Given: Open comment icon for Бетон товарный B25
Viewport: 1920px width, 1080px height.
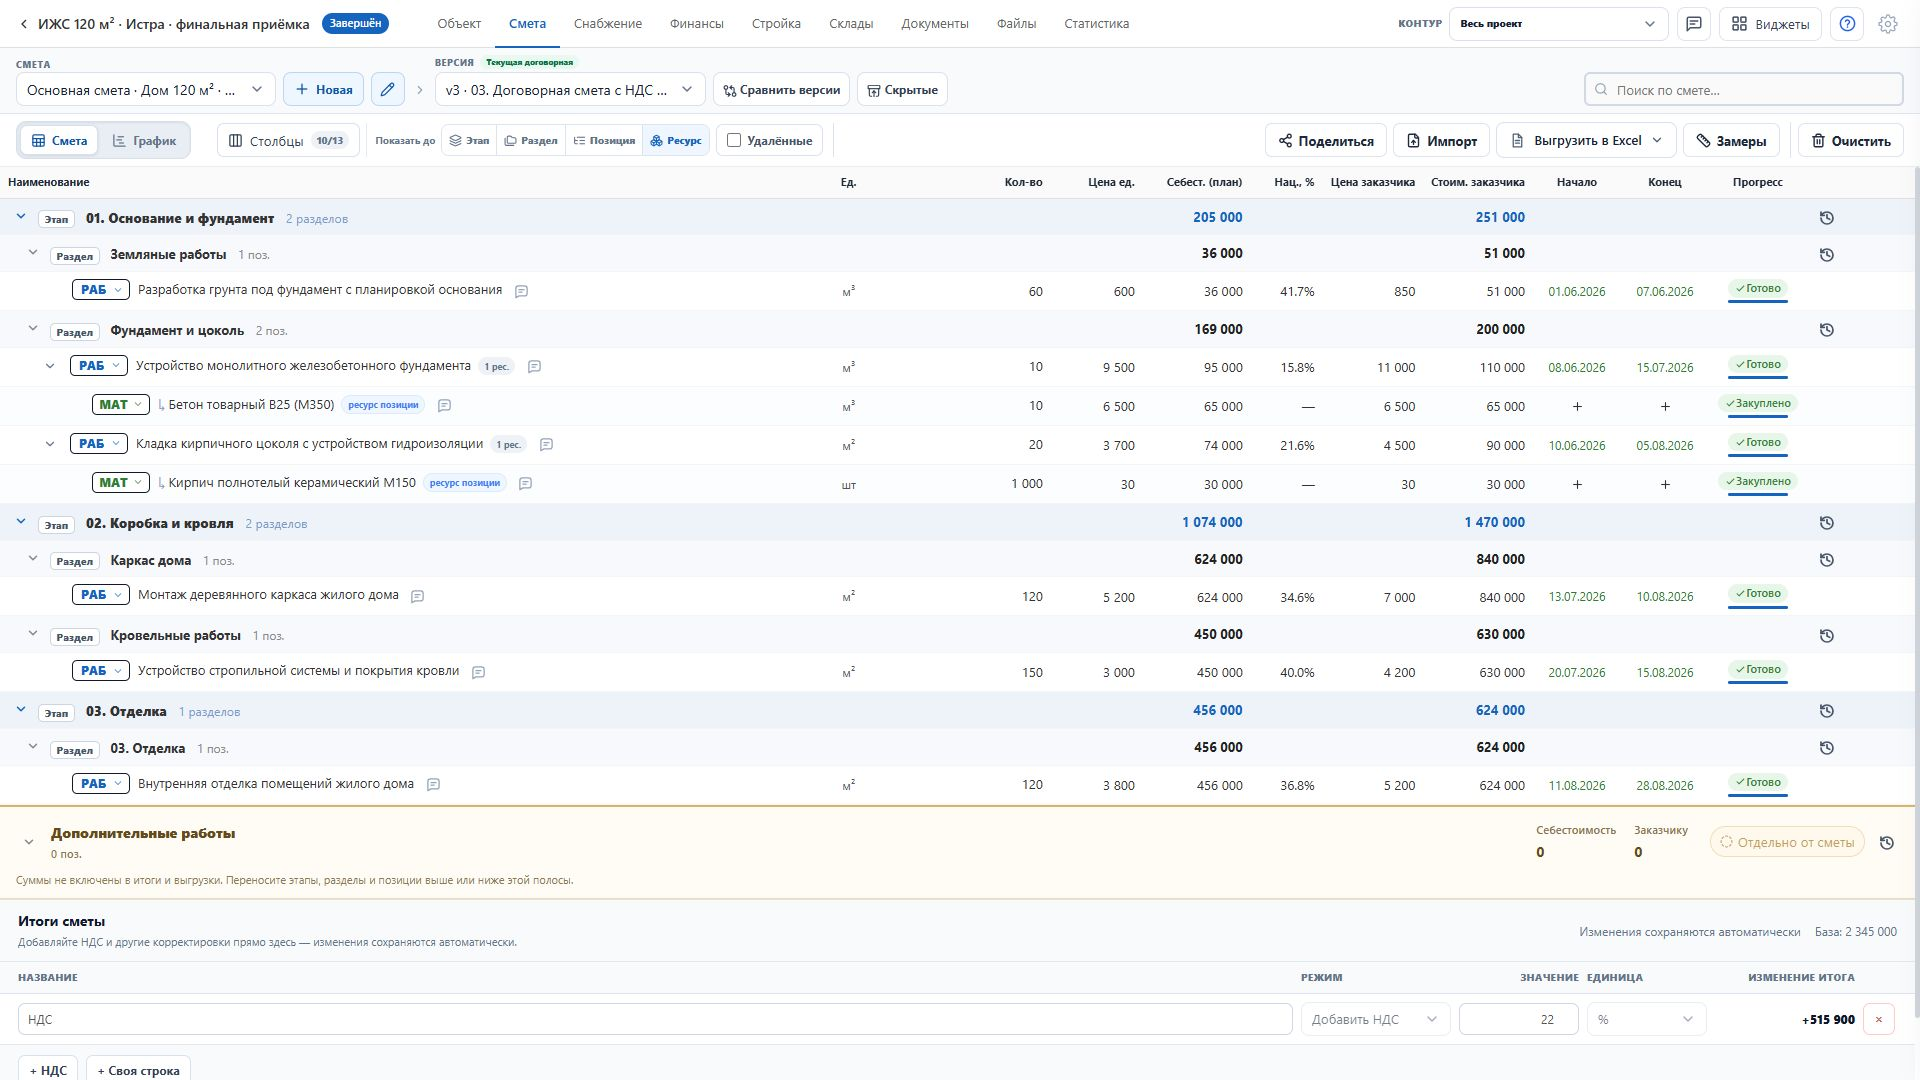Looking at the screenshot, I should pyautogui.click(x=444, y=405).
